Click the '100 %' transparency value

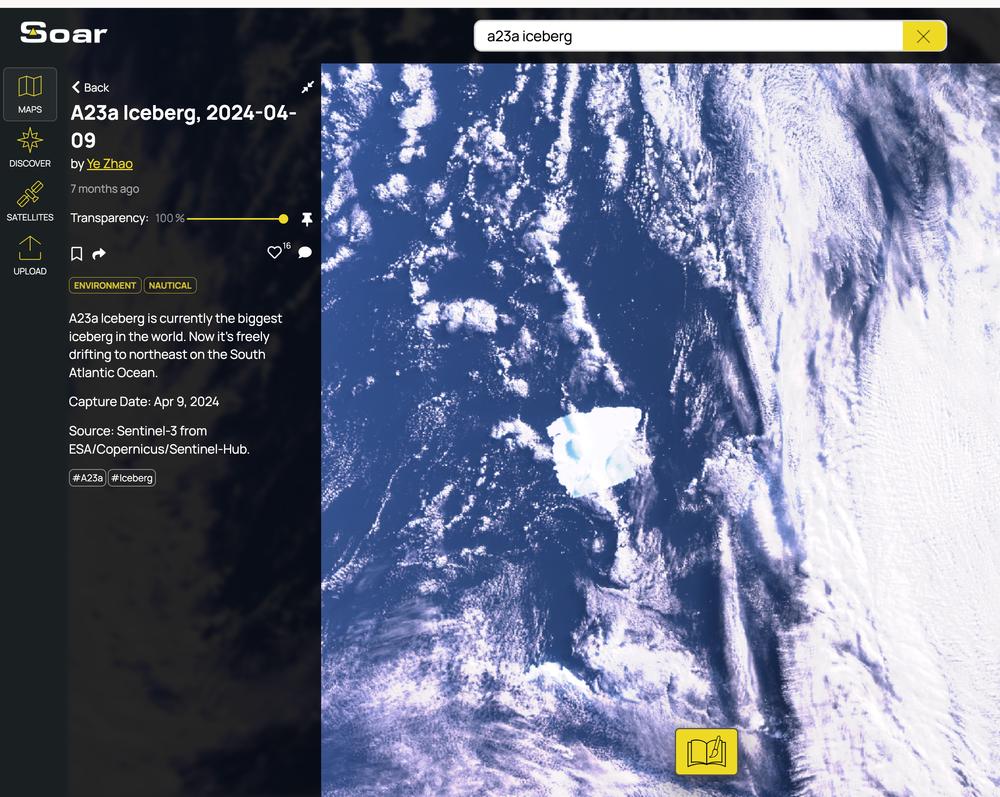coord(170,218)
